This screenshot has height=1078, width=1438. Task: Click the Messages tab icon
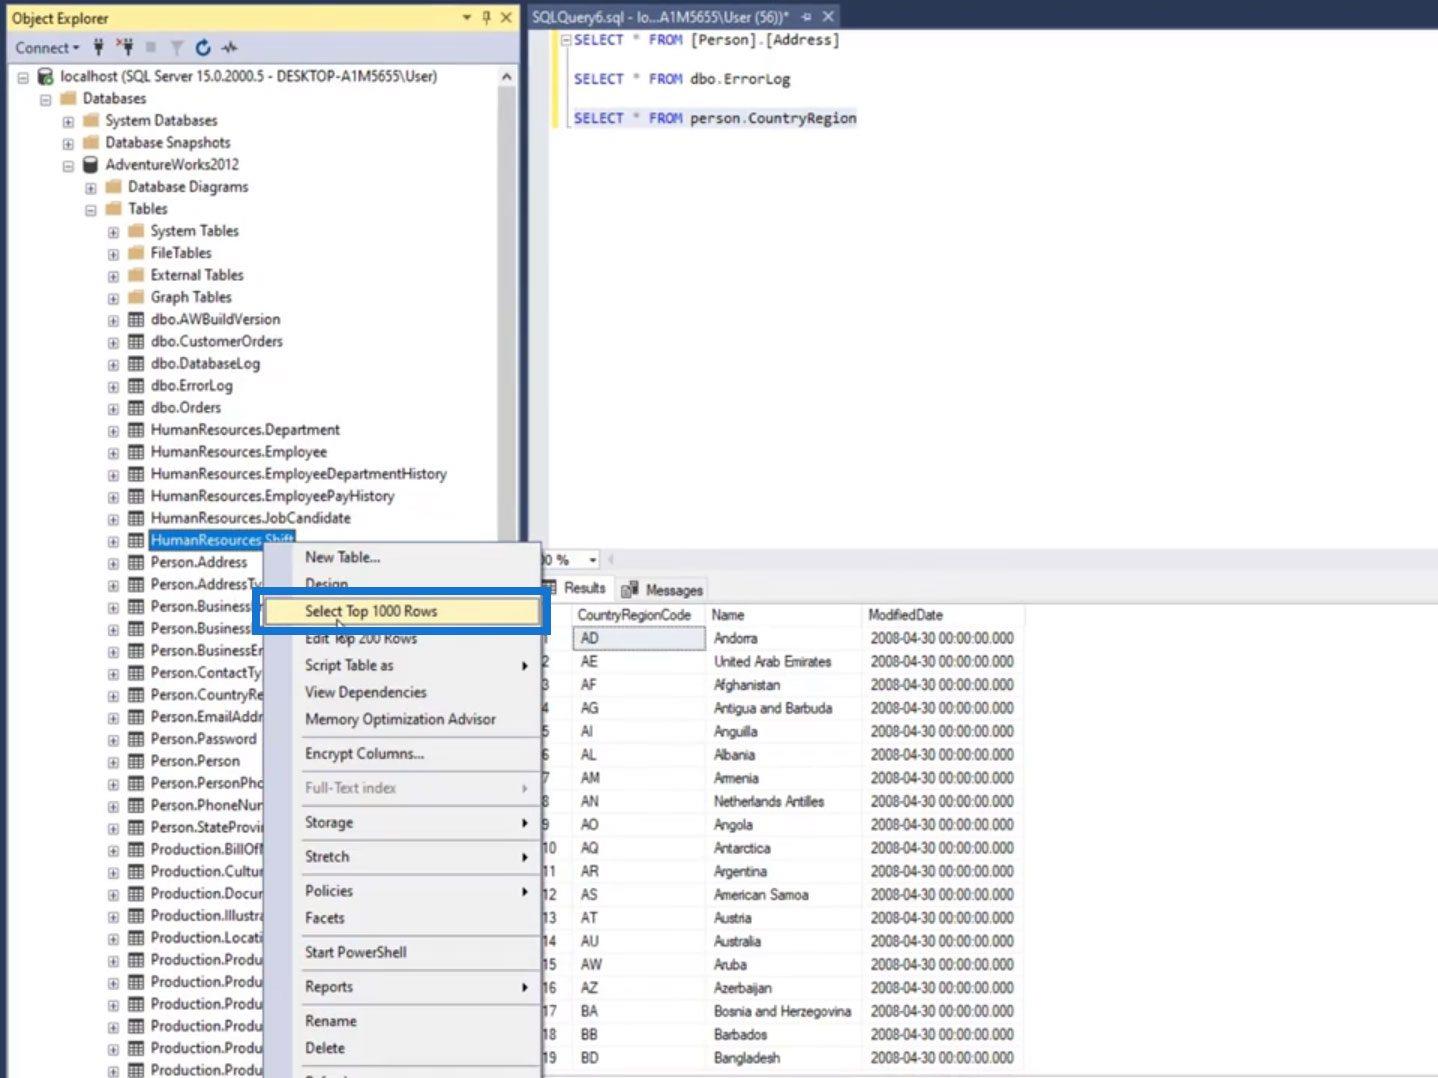coord(630,590)
